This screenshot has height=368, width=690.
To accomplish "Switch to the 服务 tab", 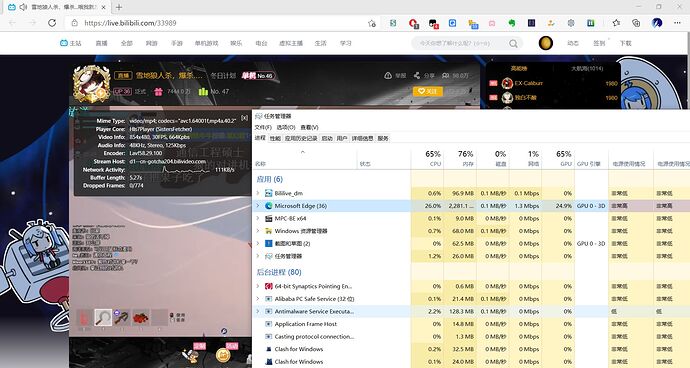I will coord(383,138).
